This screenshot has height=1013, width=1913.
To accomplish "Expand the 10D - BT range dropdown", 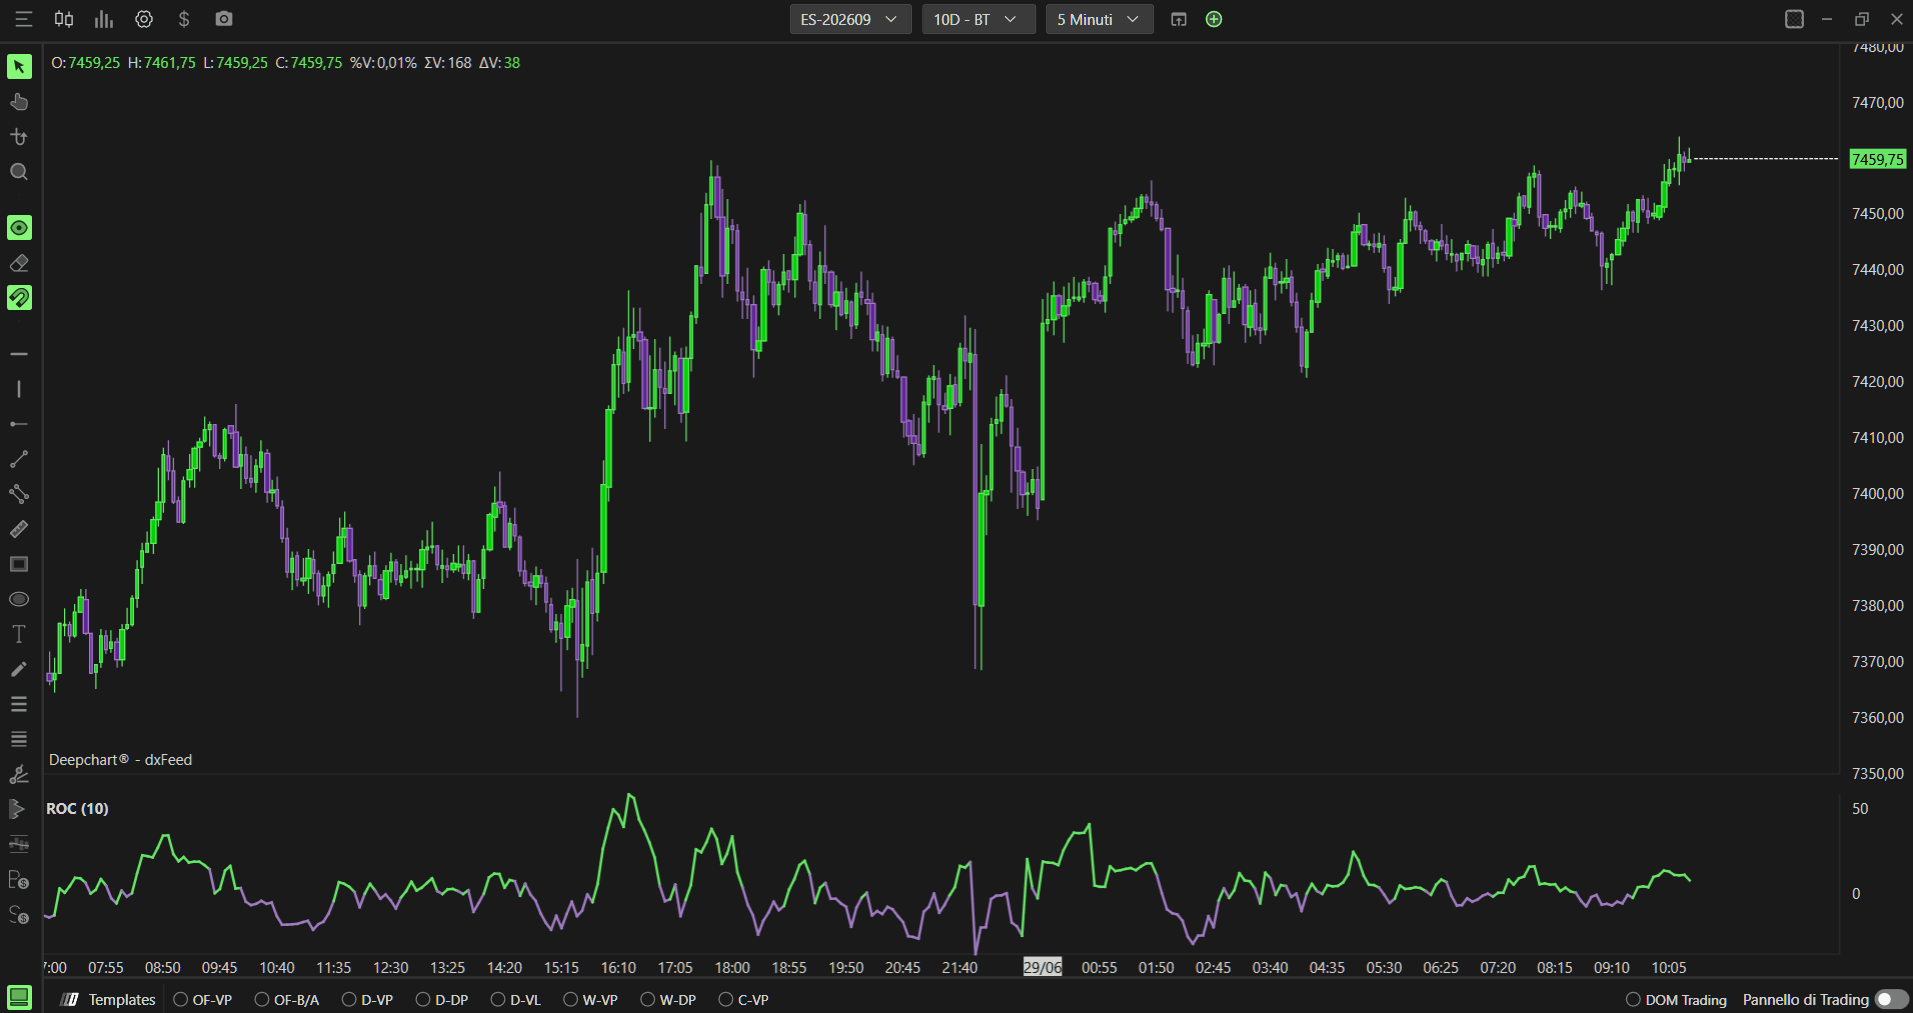I will [x=978, y=19].
